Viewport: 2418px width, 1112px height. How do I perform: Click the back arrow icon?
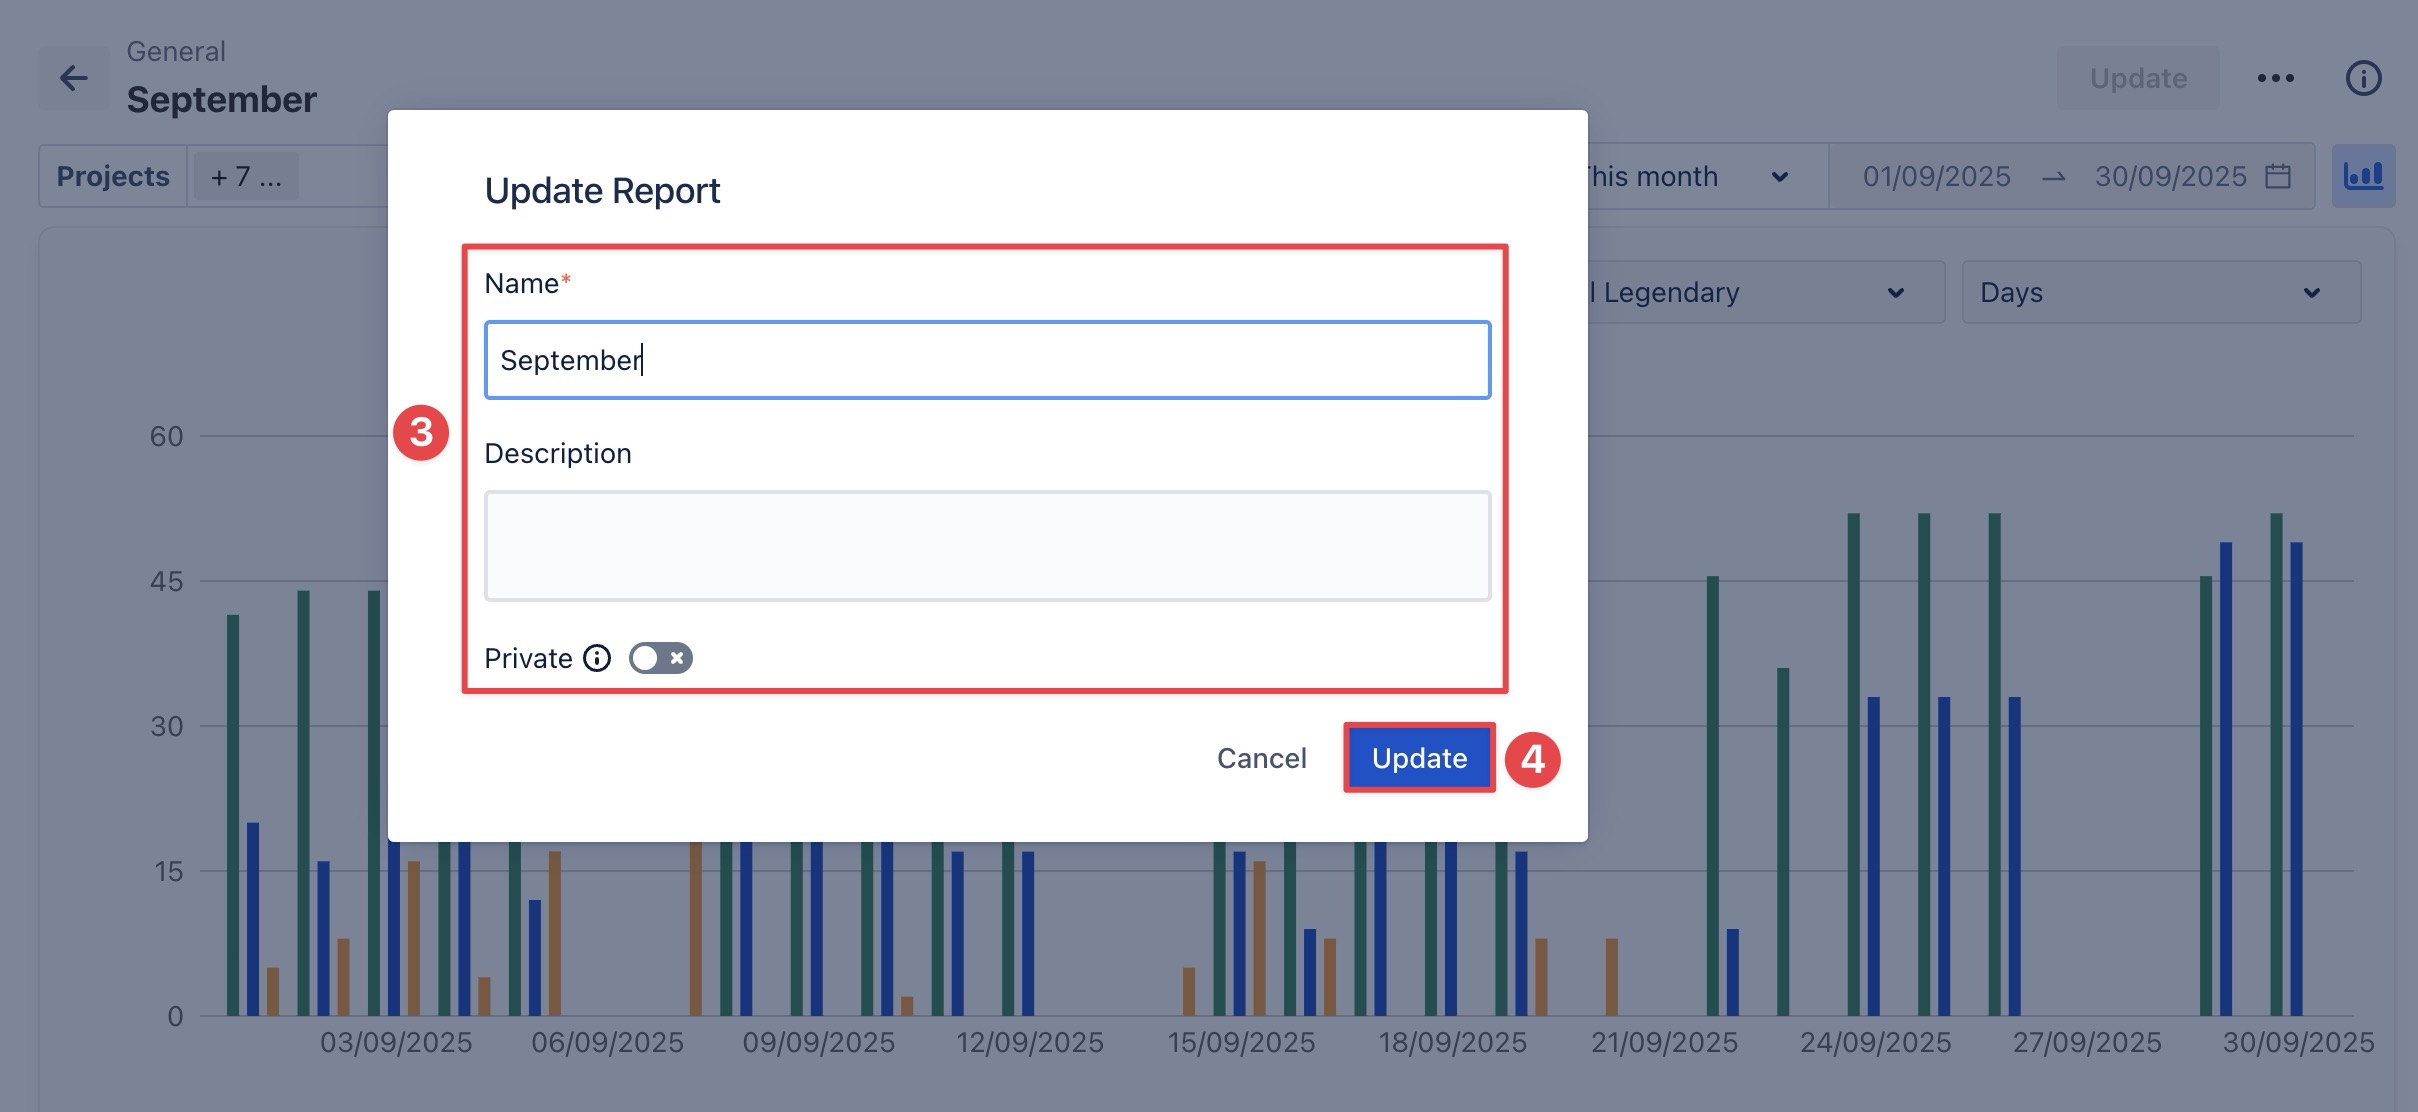pos(73,78)
